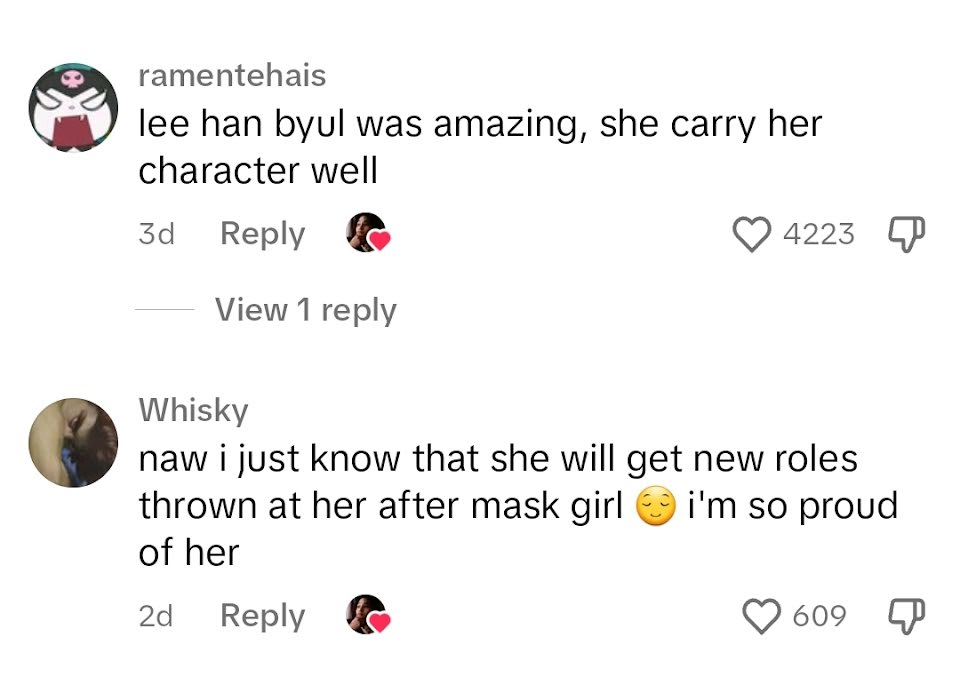Click the 4223 likes count
The image size is (960, 685).
pos(819,234)
